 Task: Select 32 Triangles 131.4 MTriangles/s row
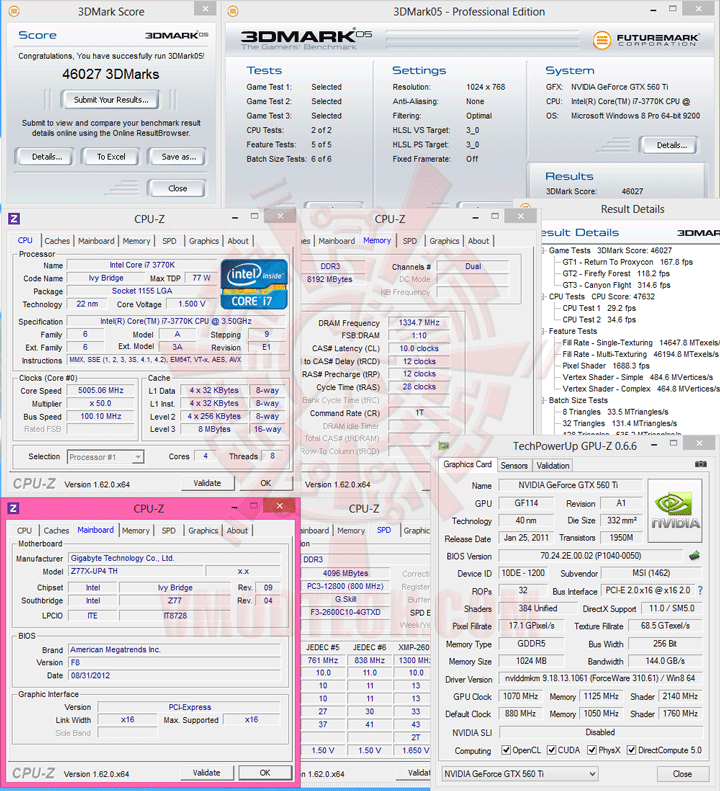[x=620, y=423]
